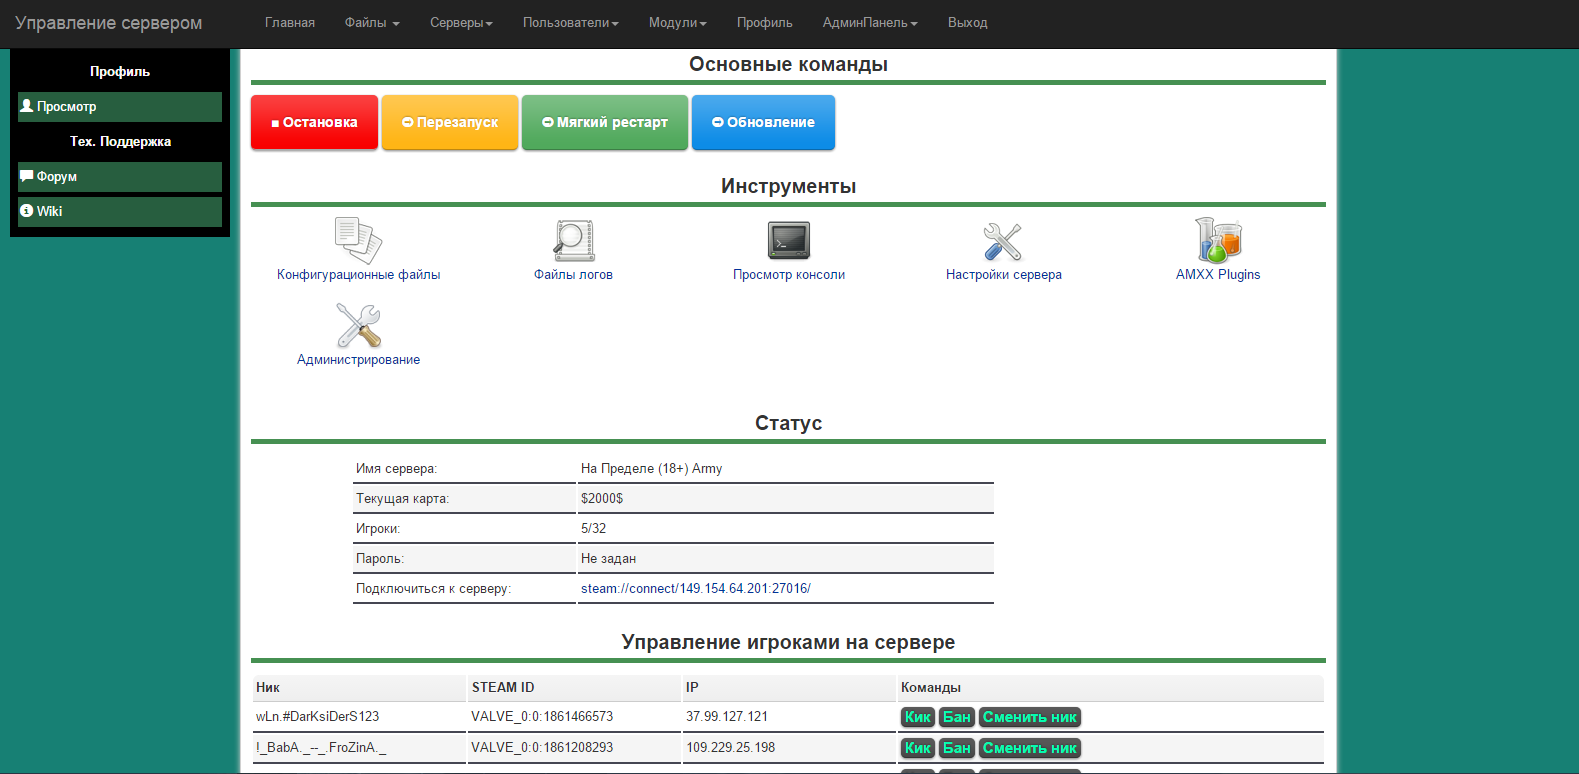Screen dimensions: 1579x774
Task: Open Просмотр profile item in sidebar
Action: [x=120, y=107]
